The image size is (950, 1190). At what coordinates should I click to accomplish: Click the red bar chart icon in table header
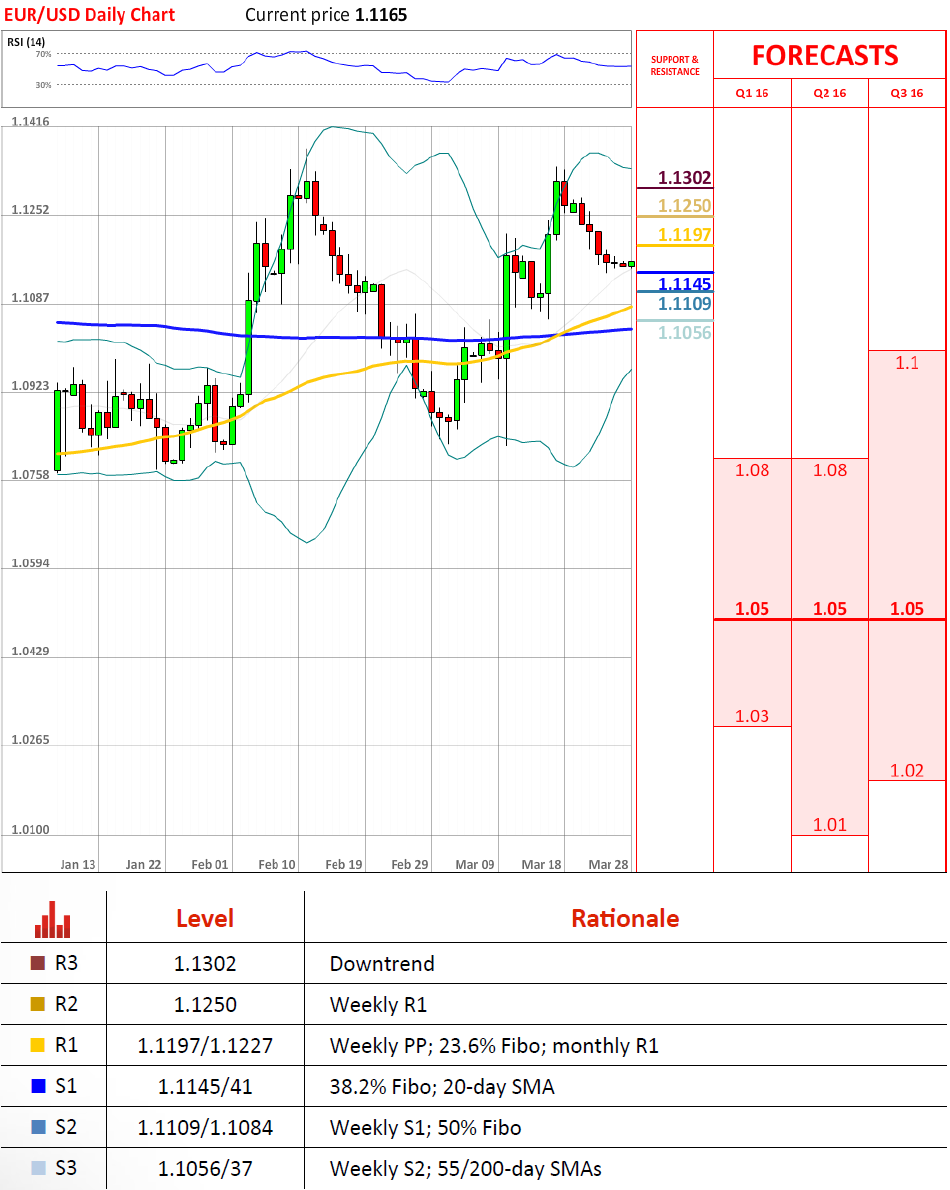point(53,919)
